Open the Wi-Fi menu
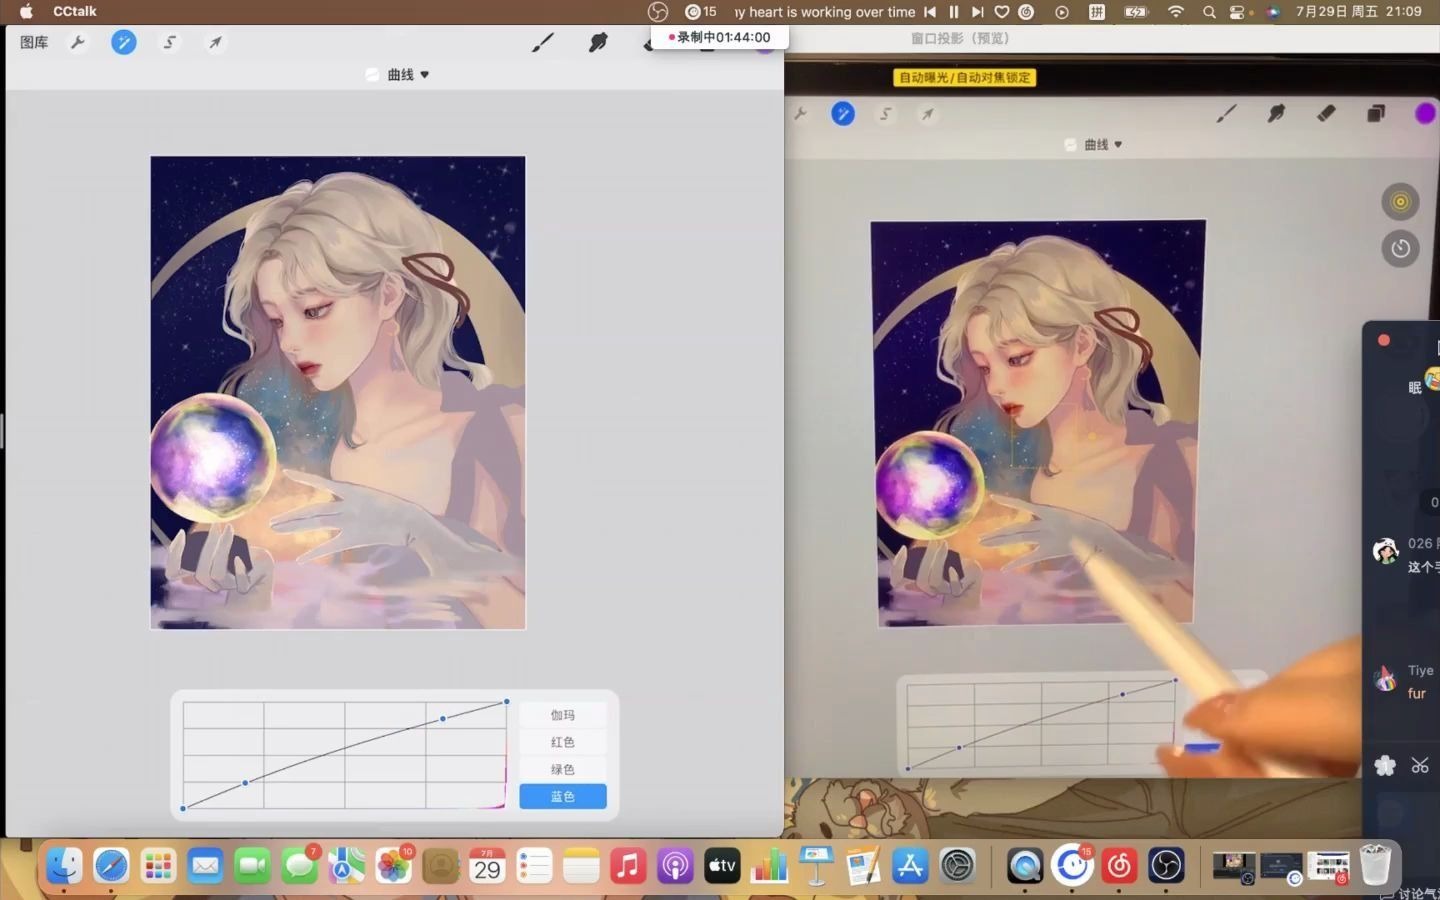Viewport: 1440px width, 900px height. [x=1176, y=12]
